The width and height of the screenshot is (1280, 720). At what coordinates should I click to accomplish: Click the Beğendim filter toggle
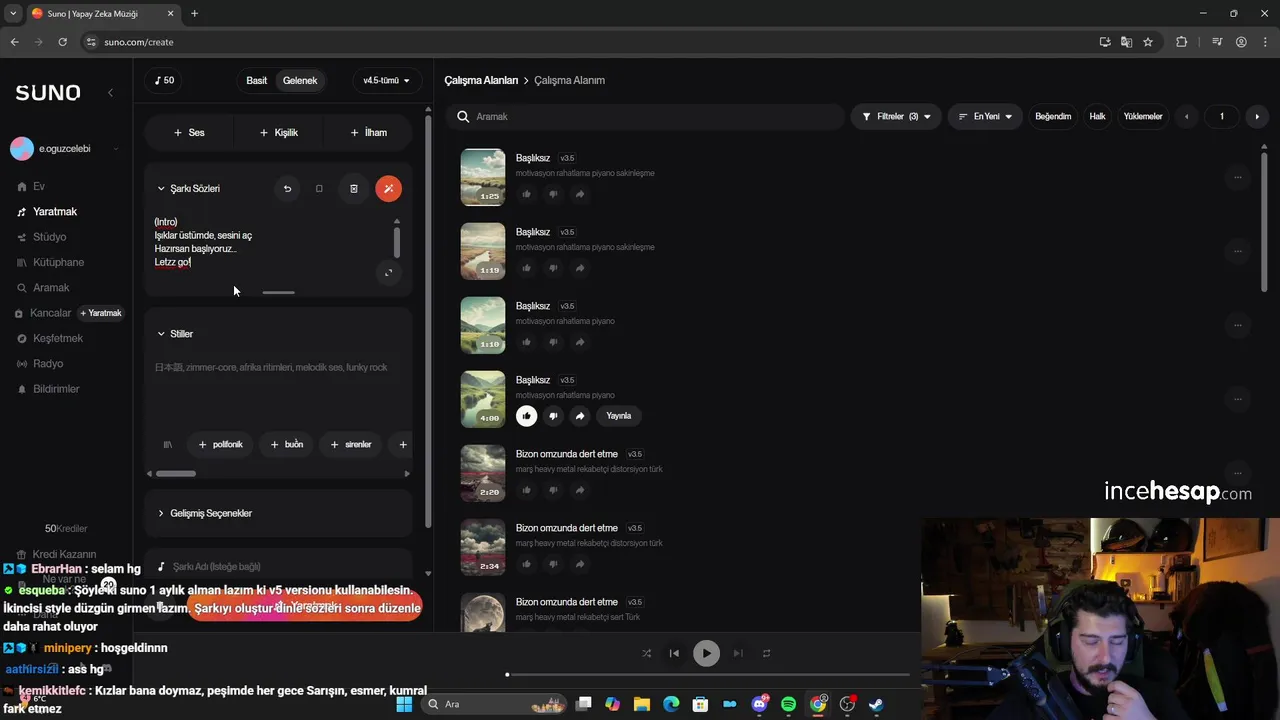(x=1053, y=116)
